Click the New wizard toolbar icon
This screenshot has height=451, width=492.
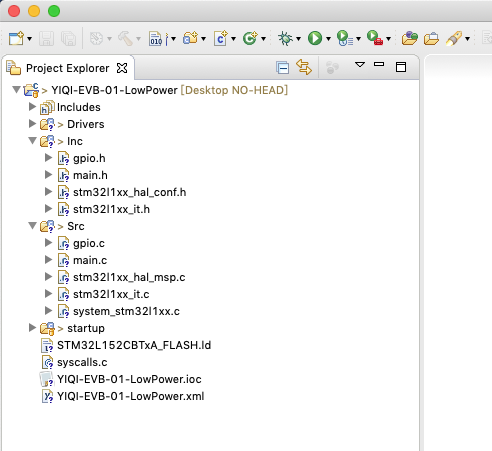16,38
